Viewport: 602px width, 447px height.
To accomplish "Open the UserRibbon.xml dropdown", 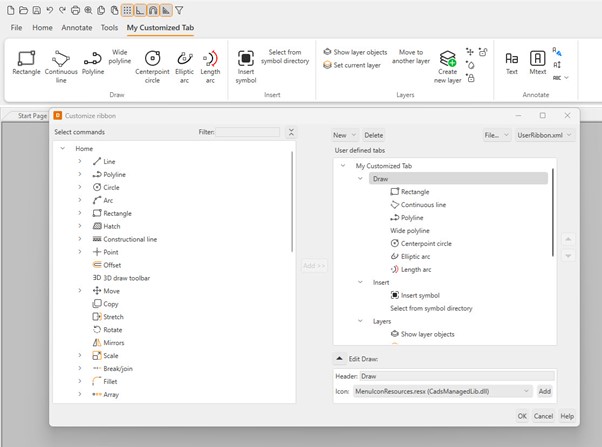I will [544, 135].
